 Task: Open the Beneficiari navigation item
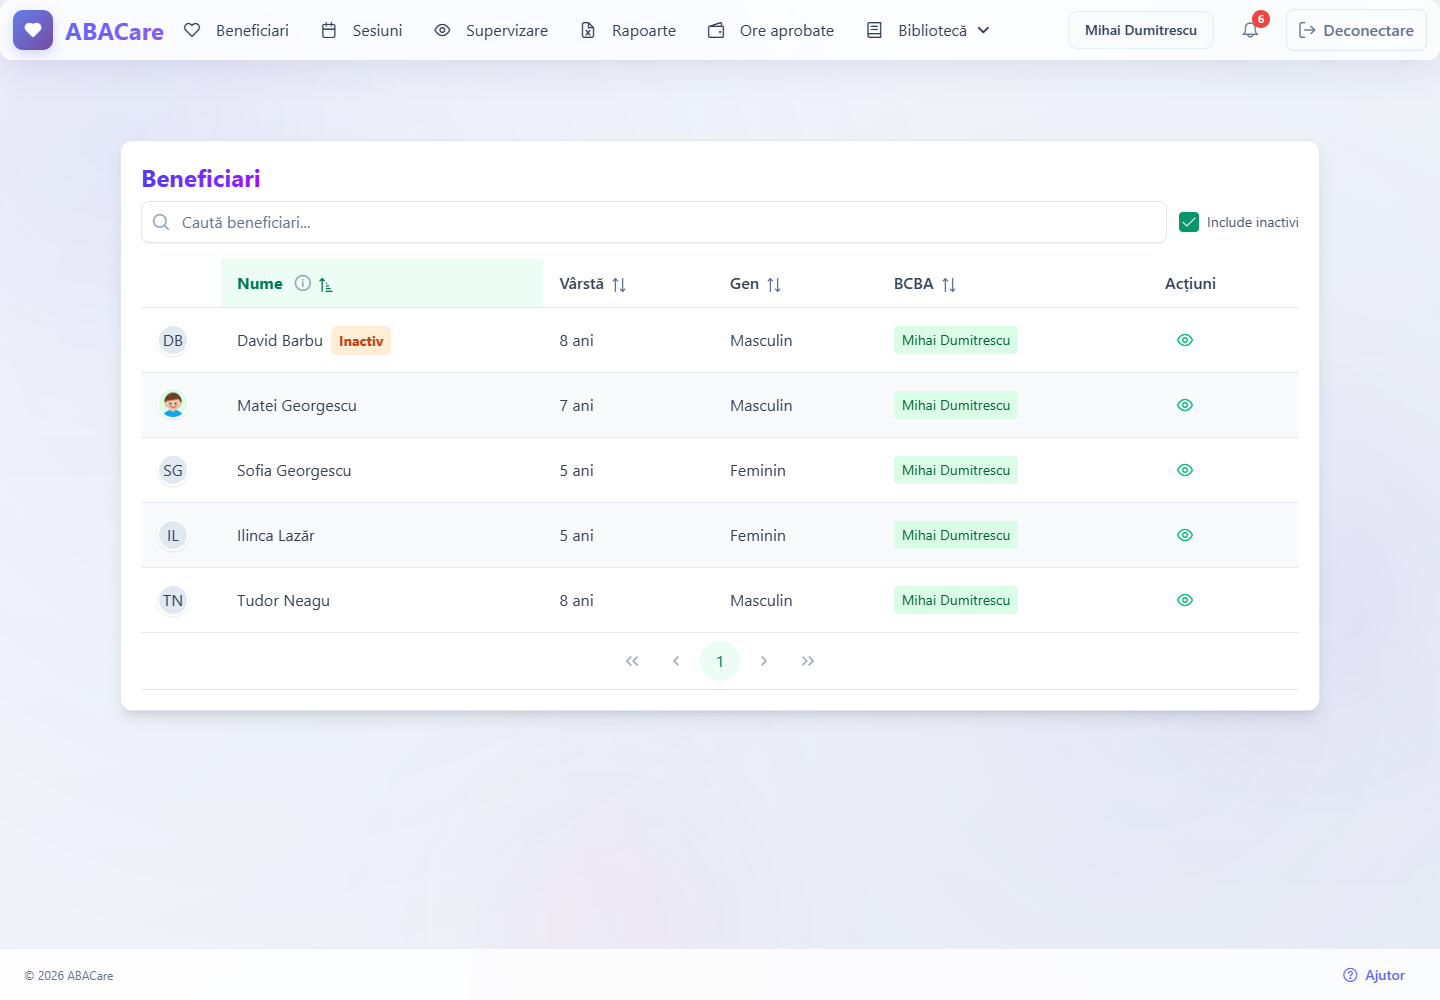(x=236, y=30)
